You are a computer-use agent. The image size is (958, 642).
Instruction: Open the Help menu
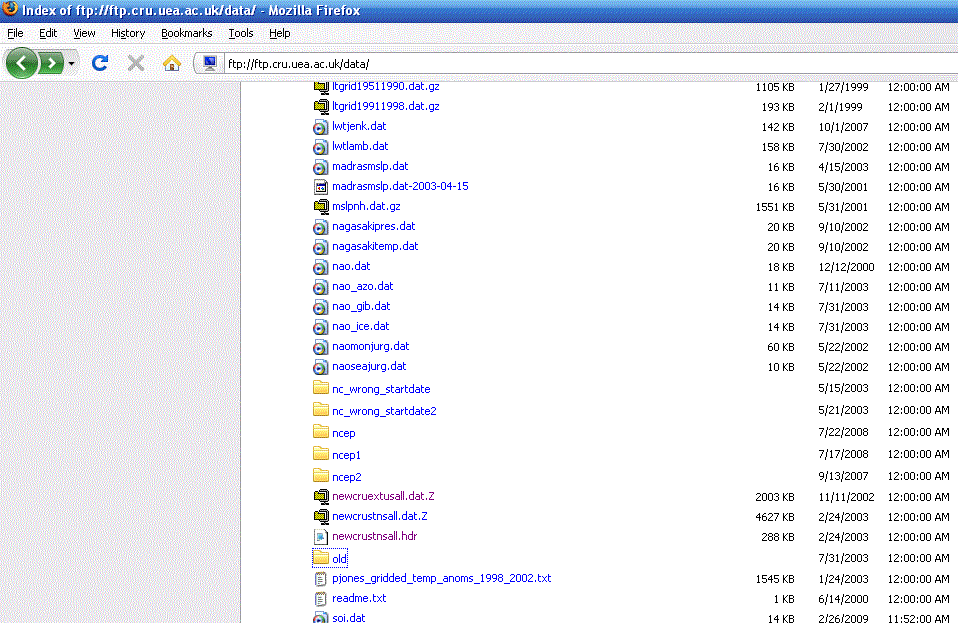[280, 33]
